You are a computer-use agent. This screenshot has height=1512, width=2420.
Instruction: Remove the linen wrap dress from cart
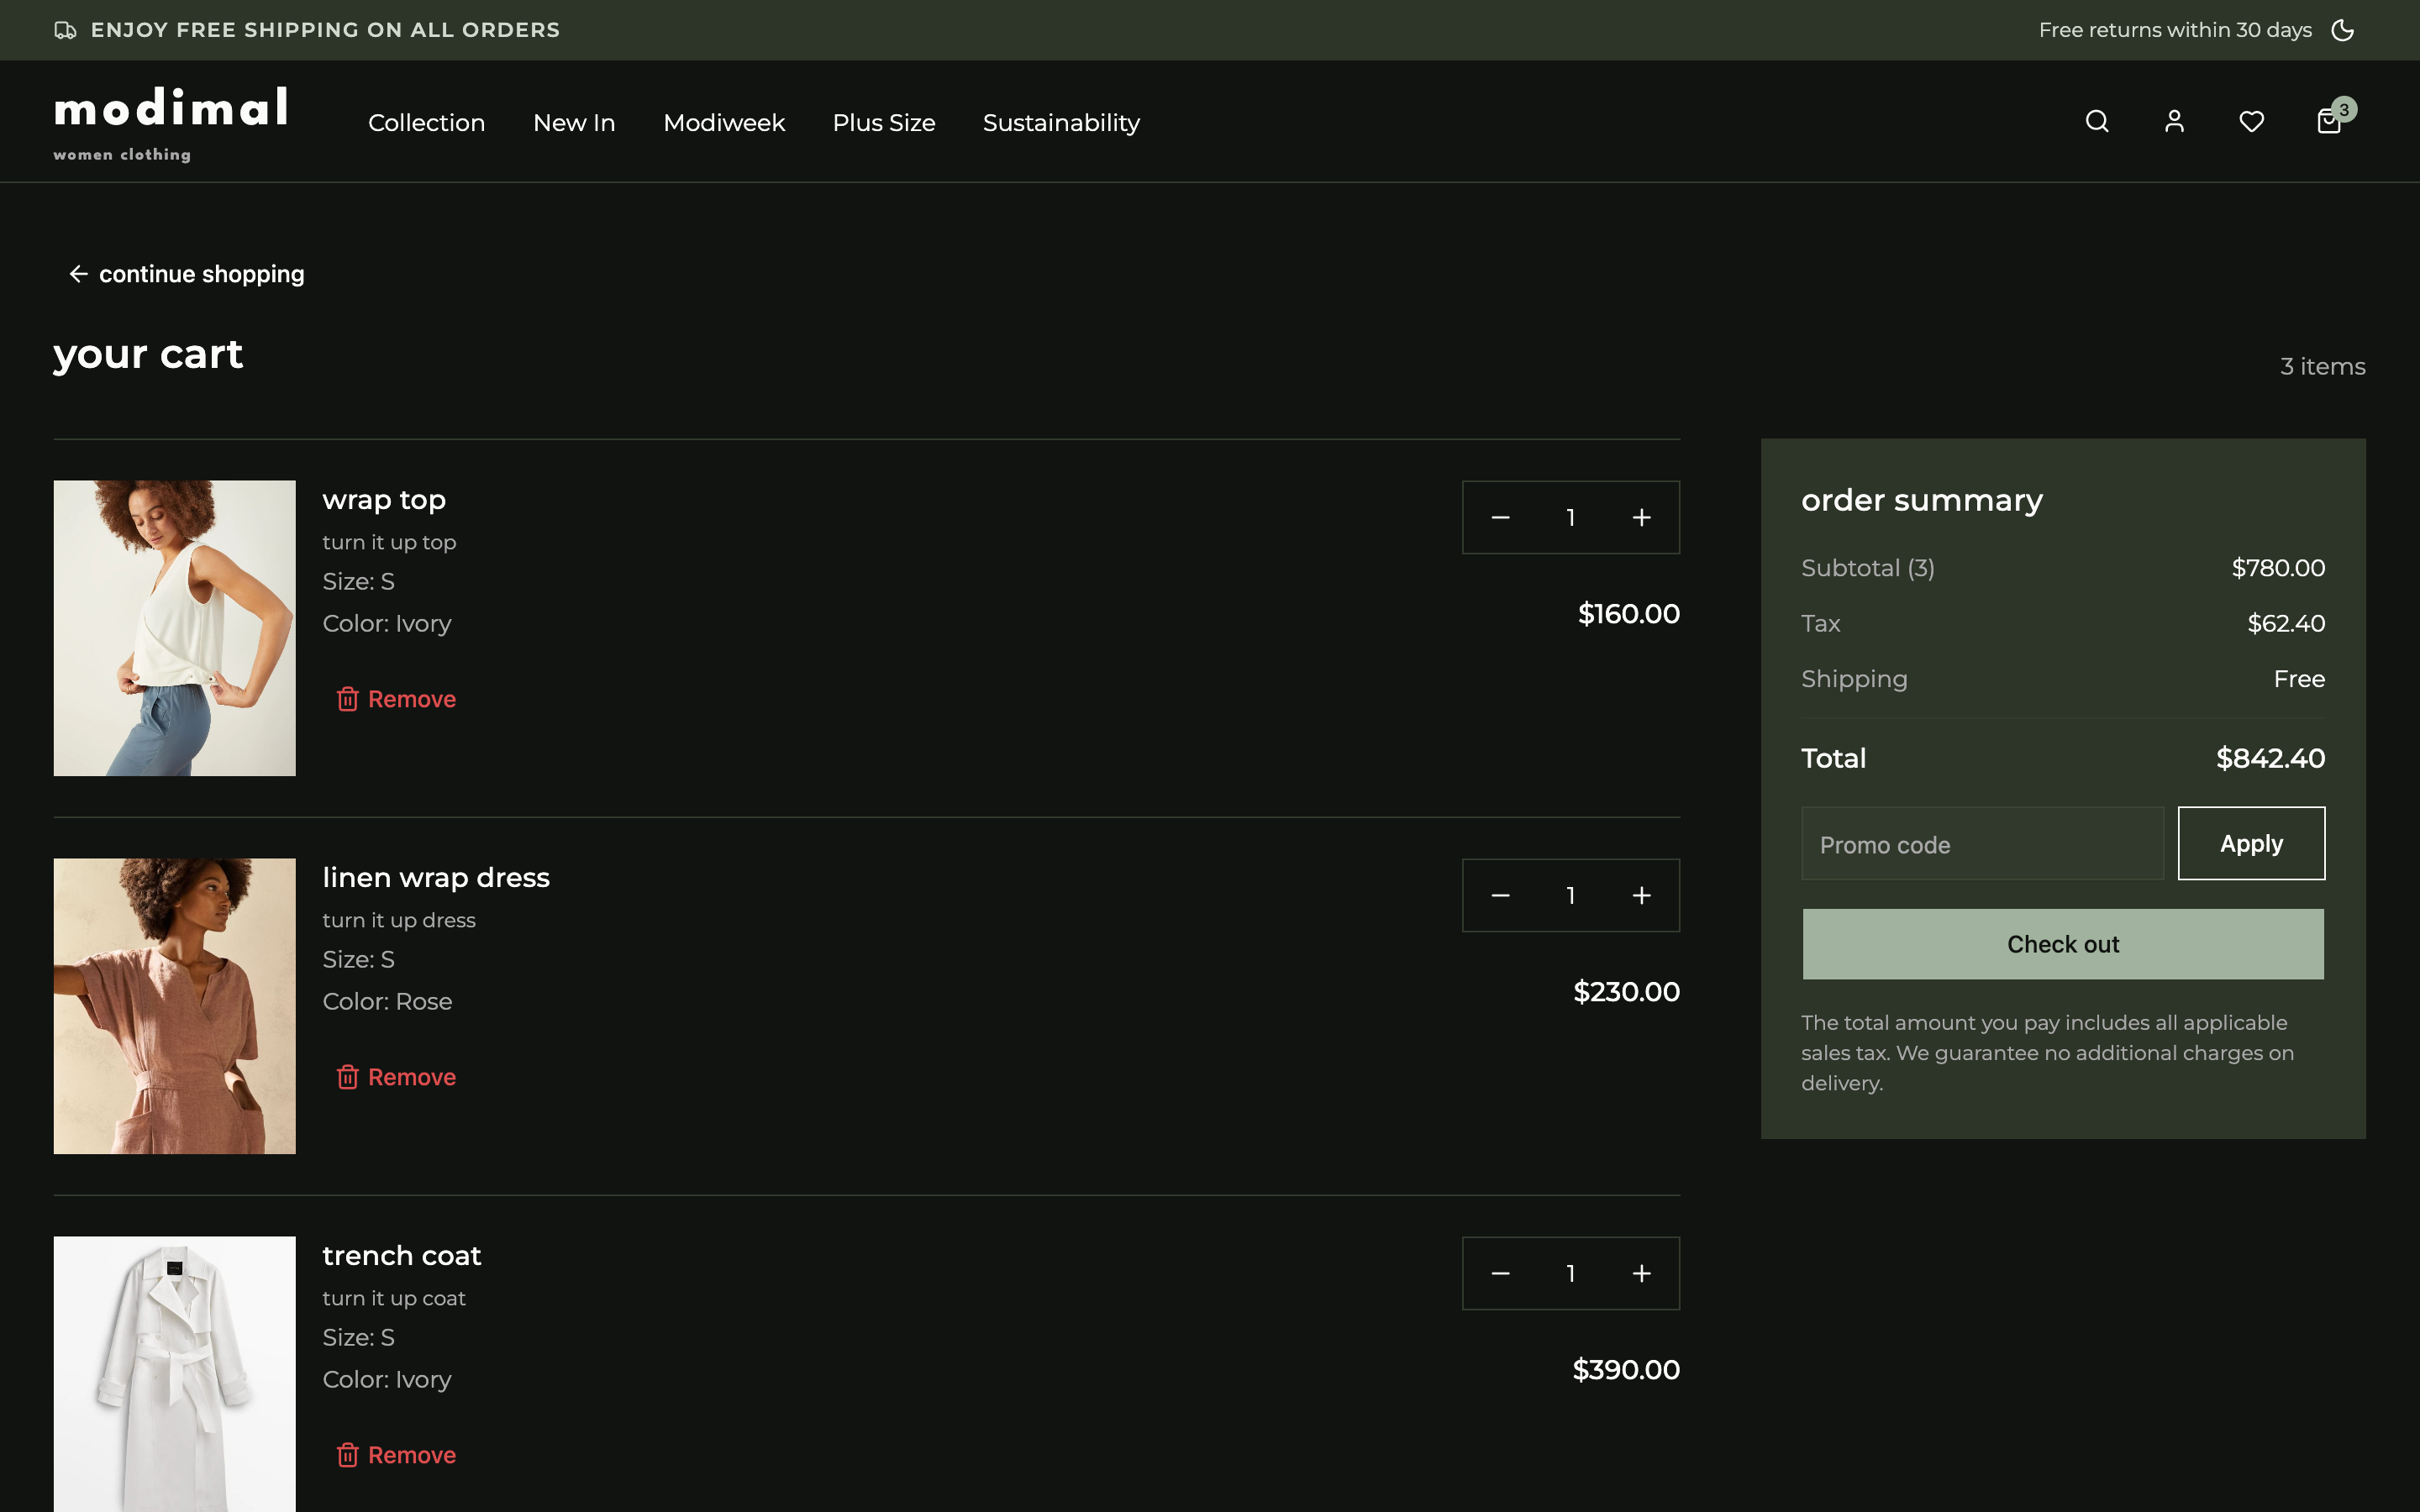[x=396, y=1077]
